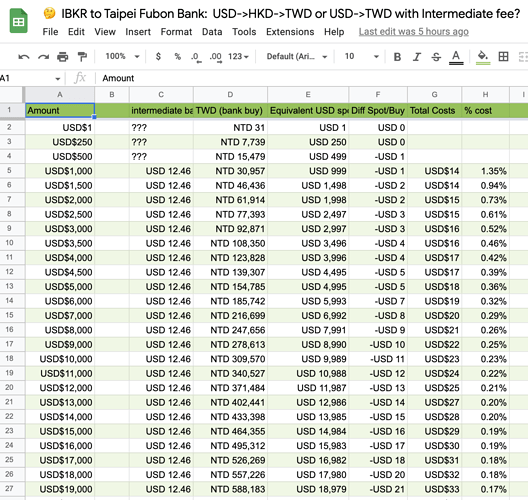The width and height of the screenshot is (528, 500).
Task: Select cell 'USD 12.46' in row 10
Action: 161,243
